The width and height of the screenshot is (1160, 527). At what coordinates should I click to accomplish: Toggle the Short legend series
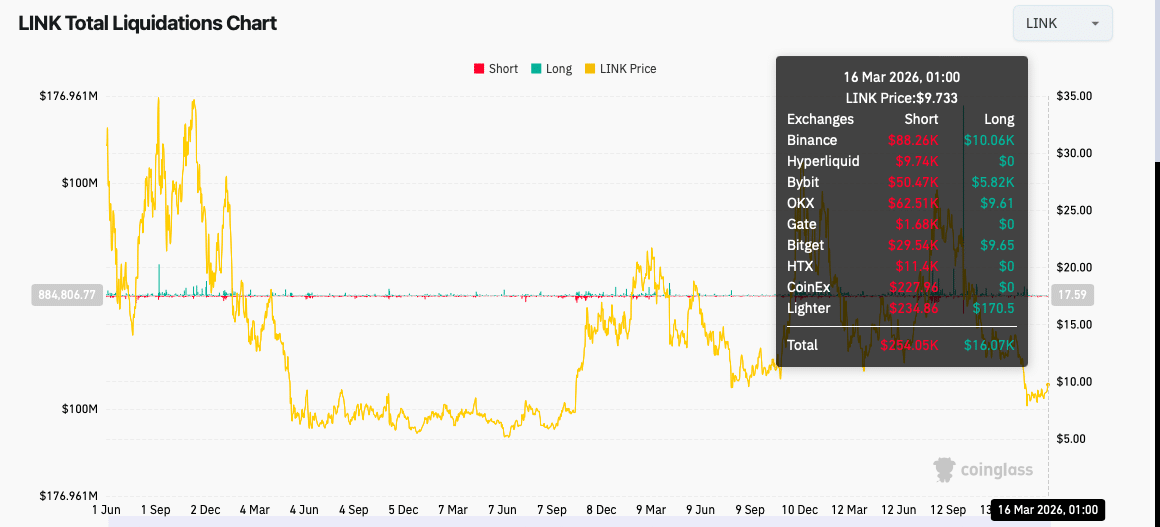(x=496, y=69)
